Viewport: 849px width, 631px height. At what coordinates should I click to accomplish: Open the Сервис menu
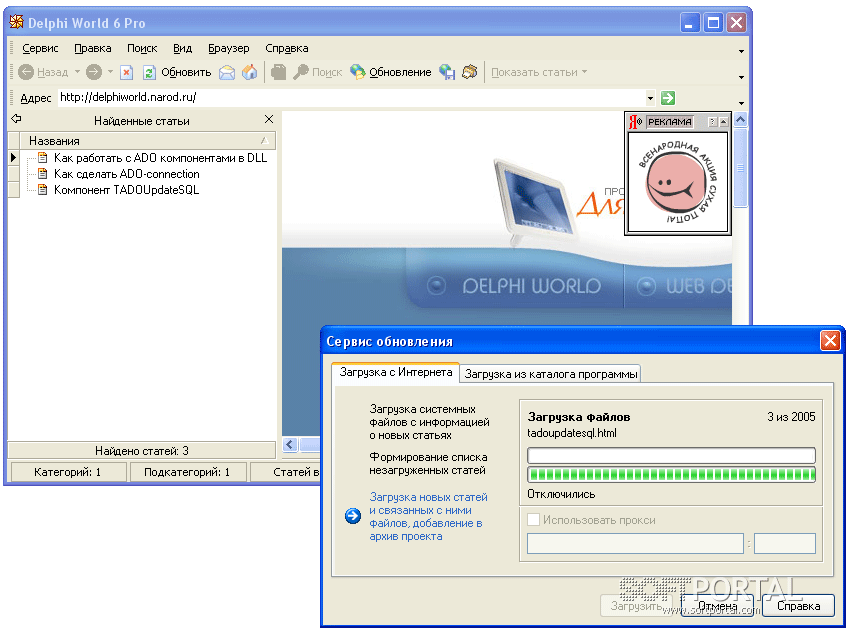[x=40, y=48]
